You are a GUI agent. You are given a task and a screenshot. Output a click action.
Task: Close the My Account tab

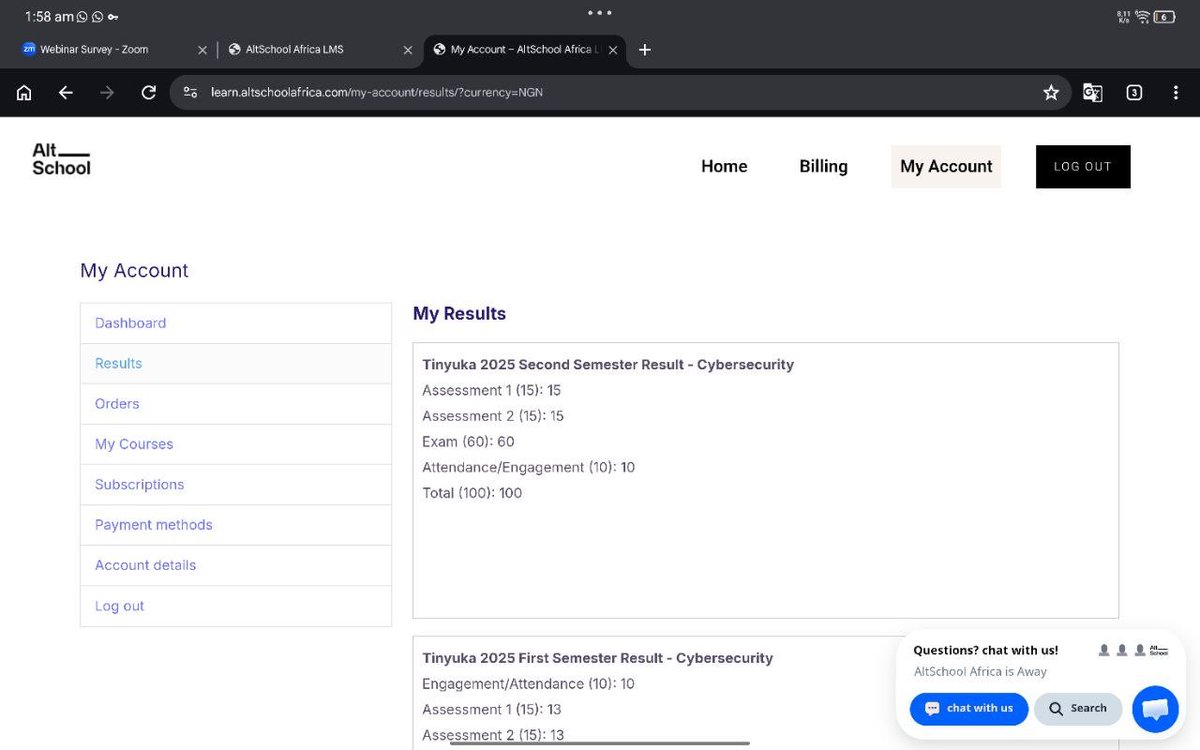[613, 49]
